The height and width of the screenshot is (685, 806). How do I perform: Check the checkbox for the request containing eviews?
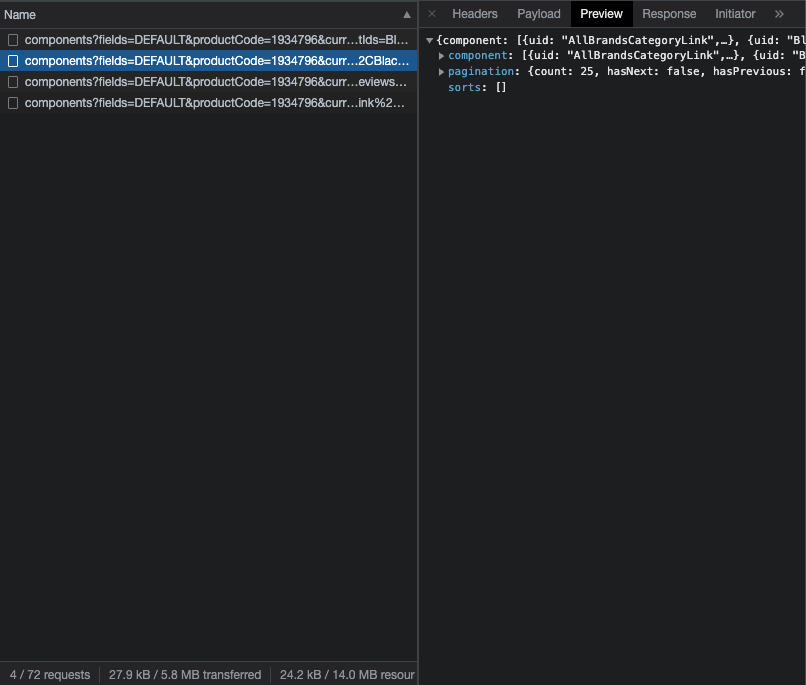13,81
